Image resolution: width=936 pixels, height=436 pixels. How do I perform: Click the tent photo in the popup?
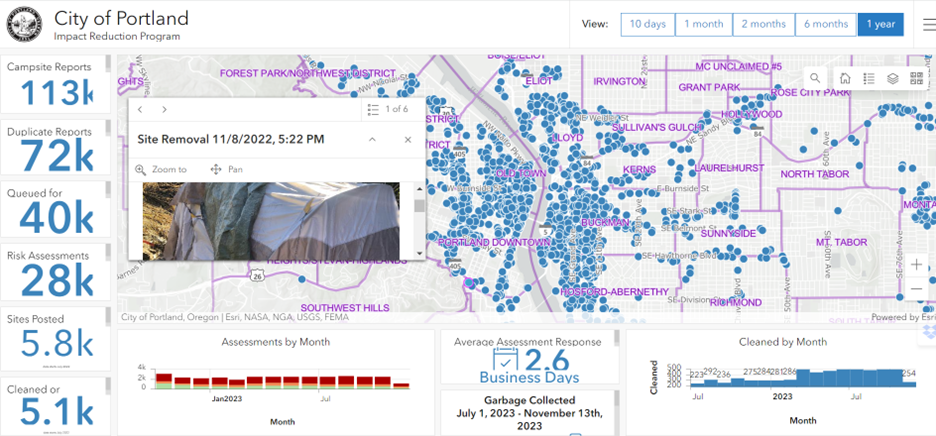point(271,221)
